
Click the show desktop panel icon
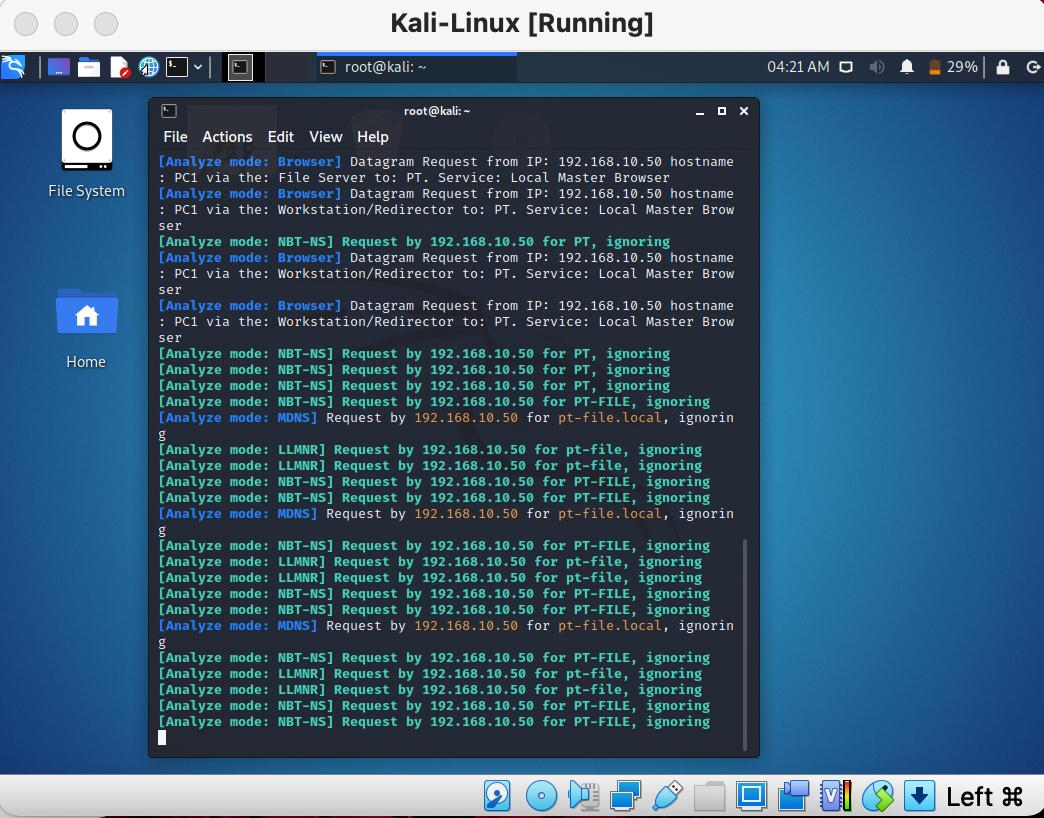click(59, 67)
